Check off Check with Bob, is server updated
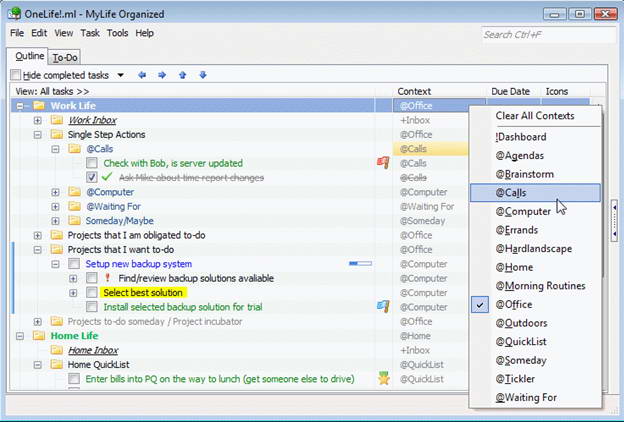The image size is (624, 422). coord(92,163)
